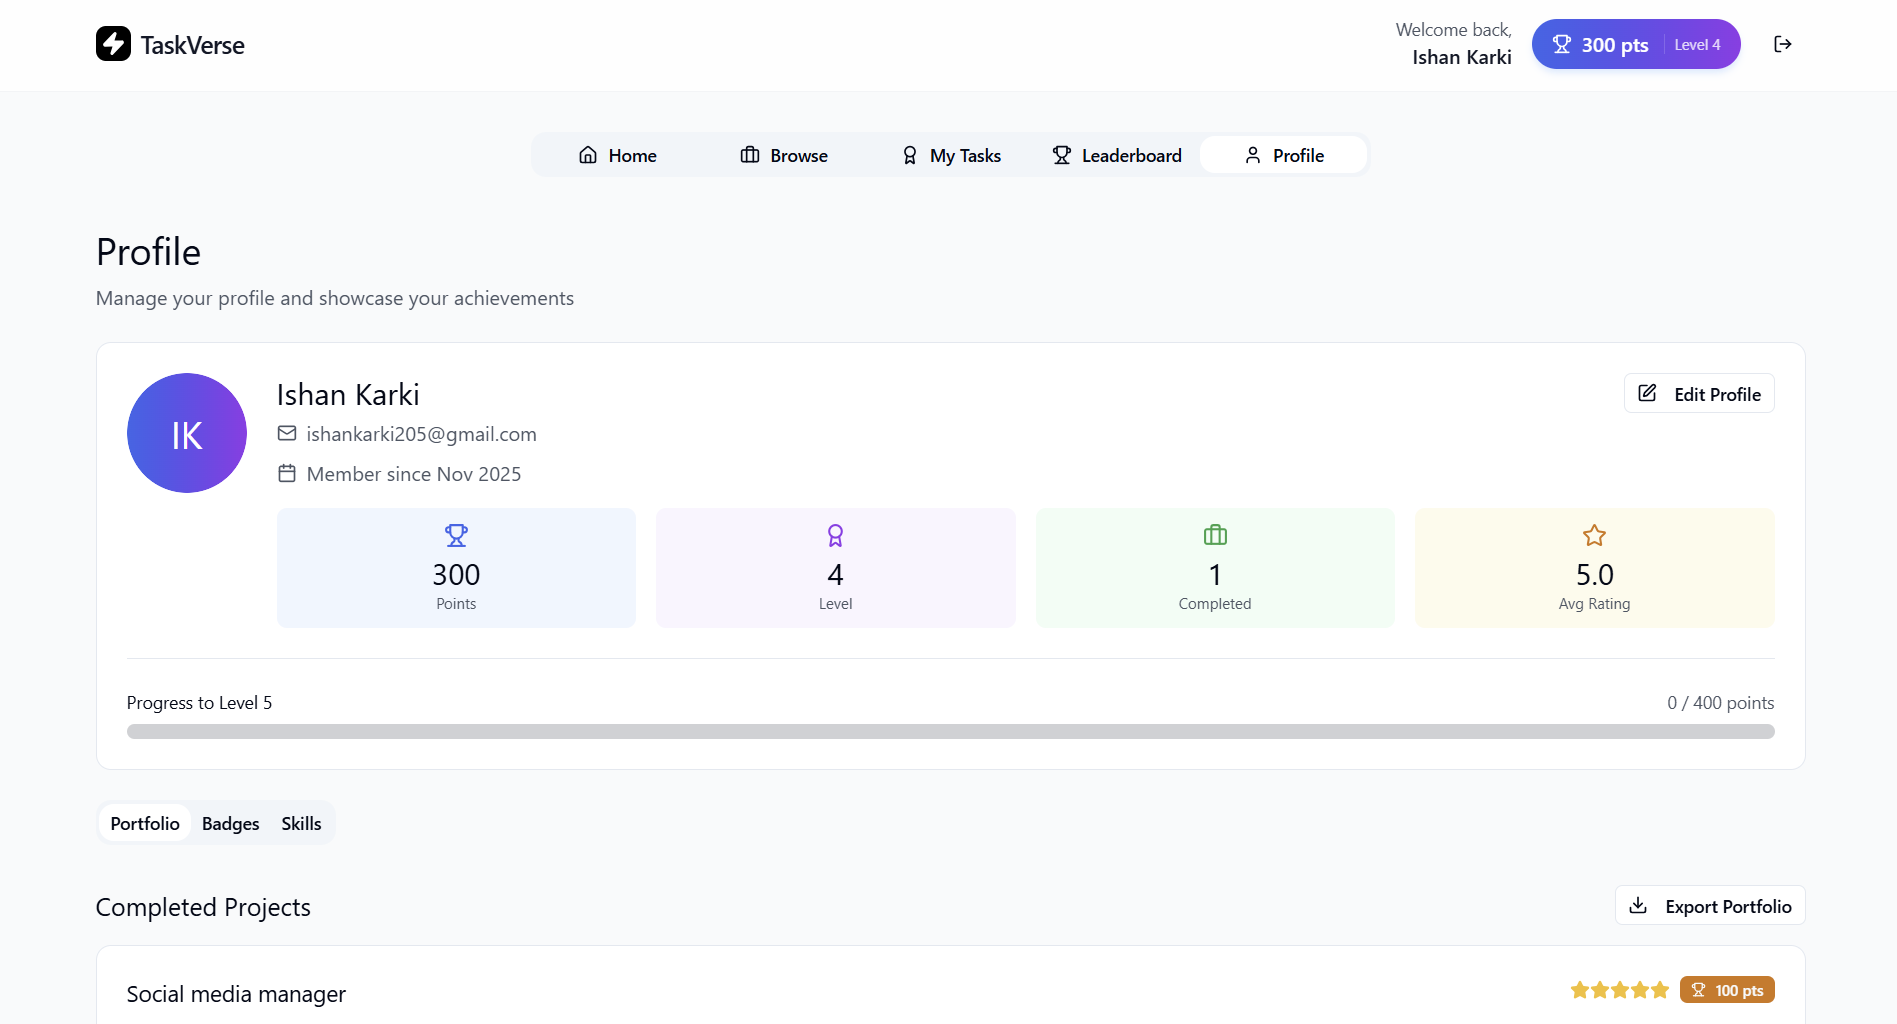This screenshot has height=1024, width=1897.
Task: Click the trophy icon in the 300 pts badge
Action: pos(1561,44)
